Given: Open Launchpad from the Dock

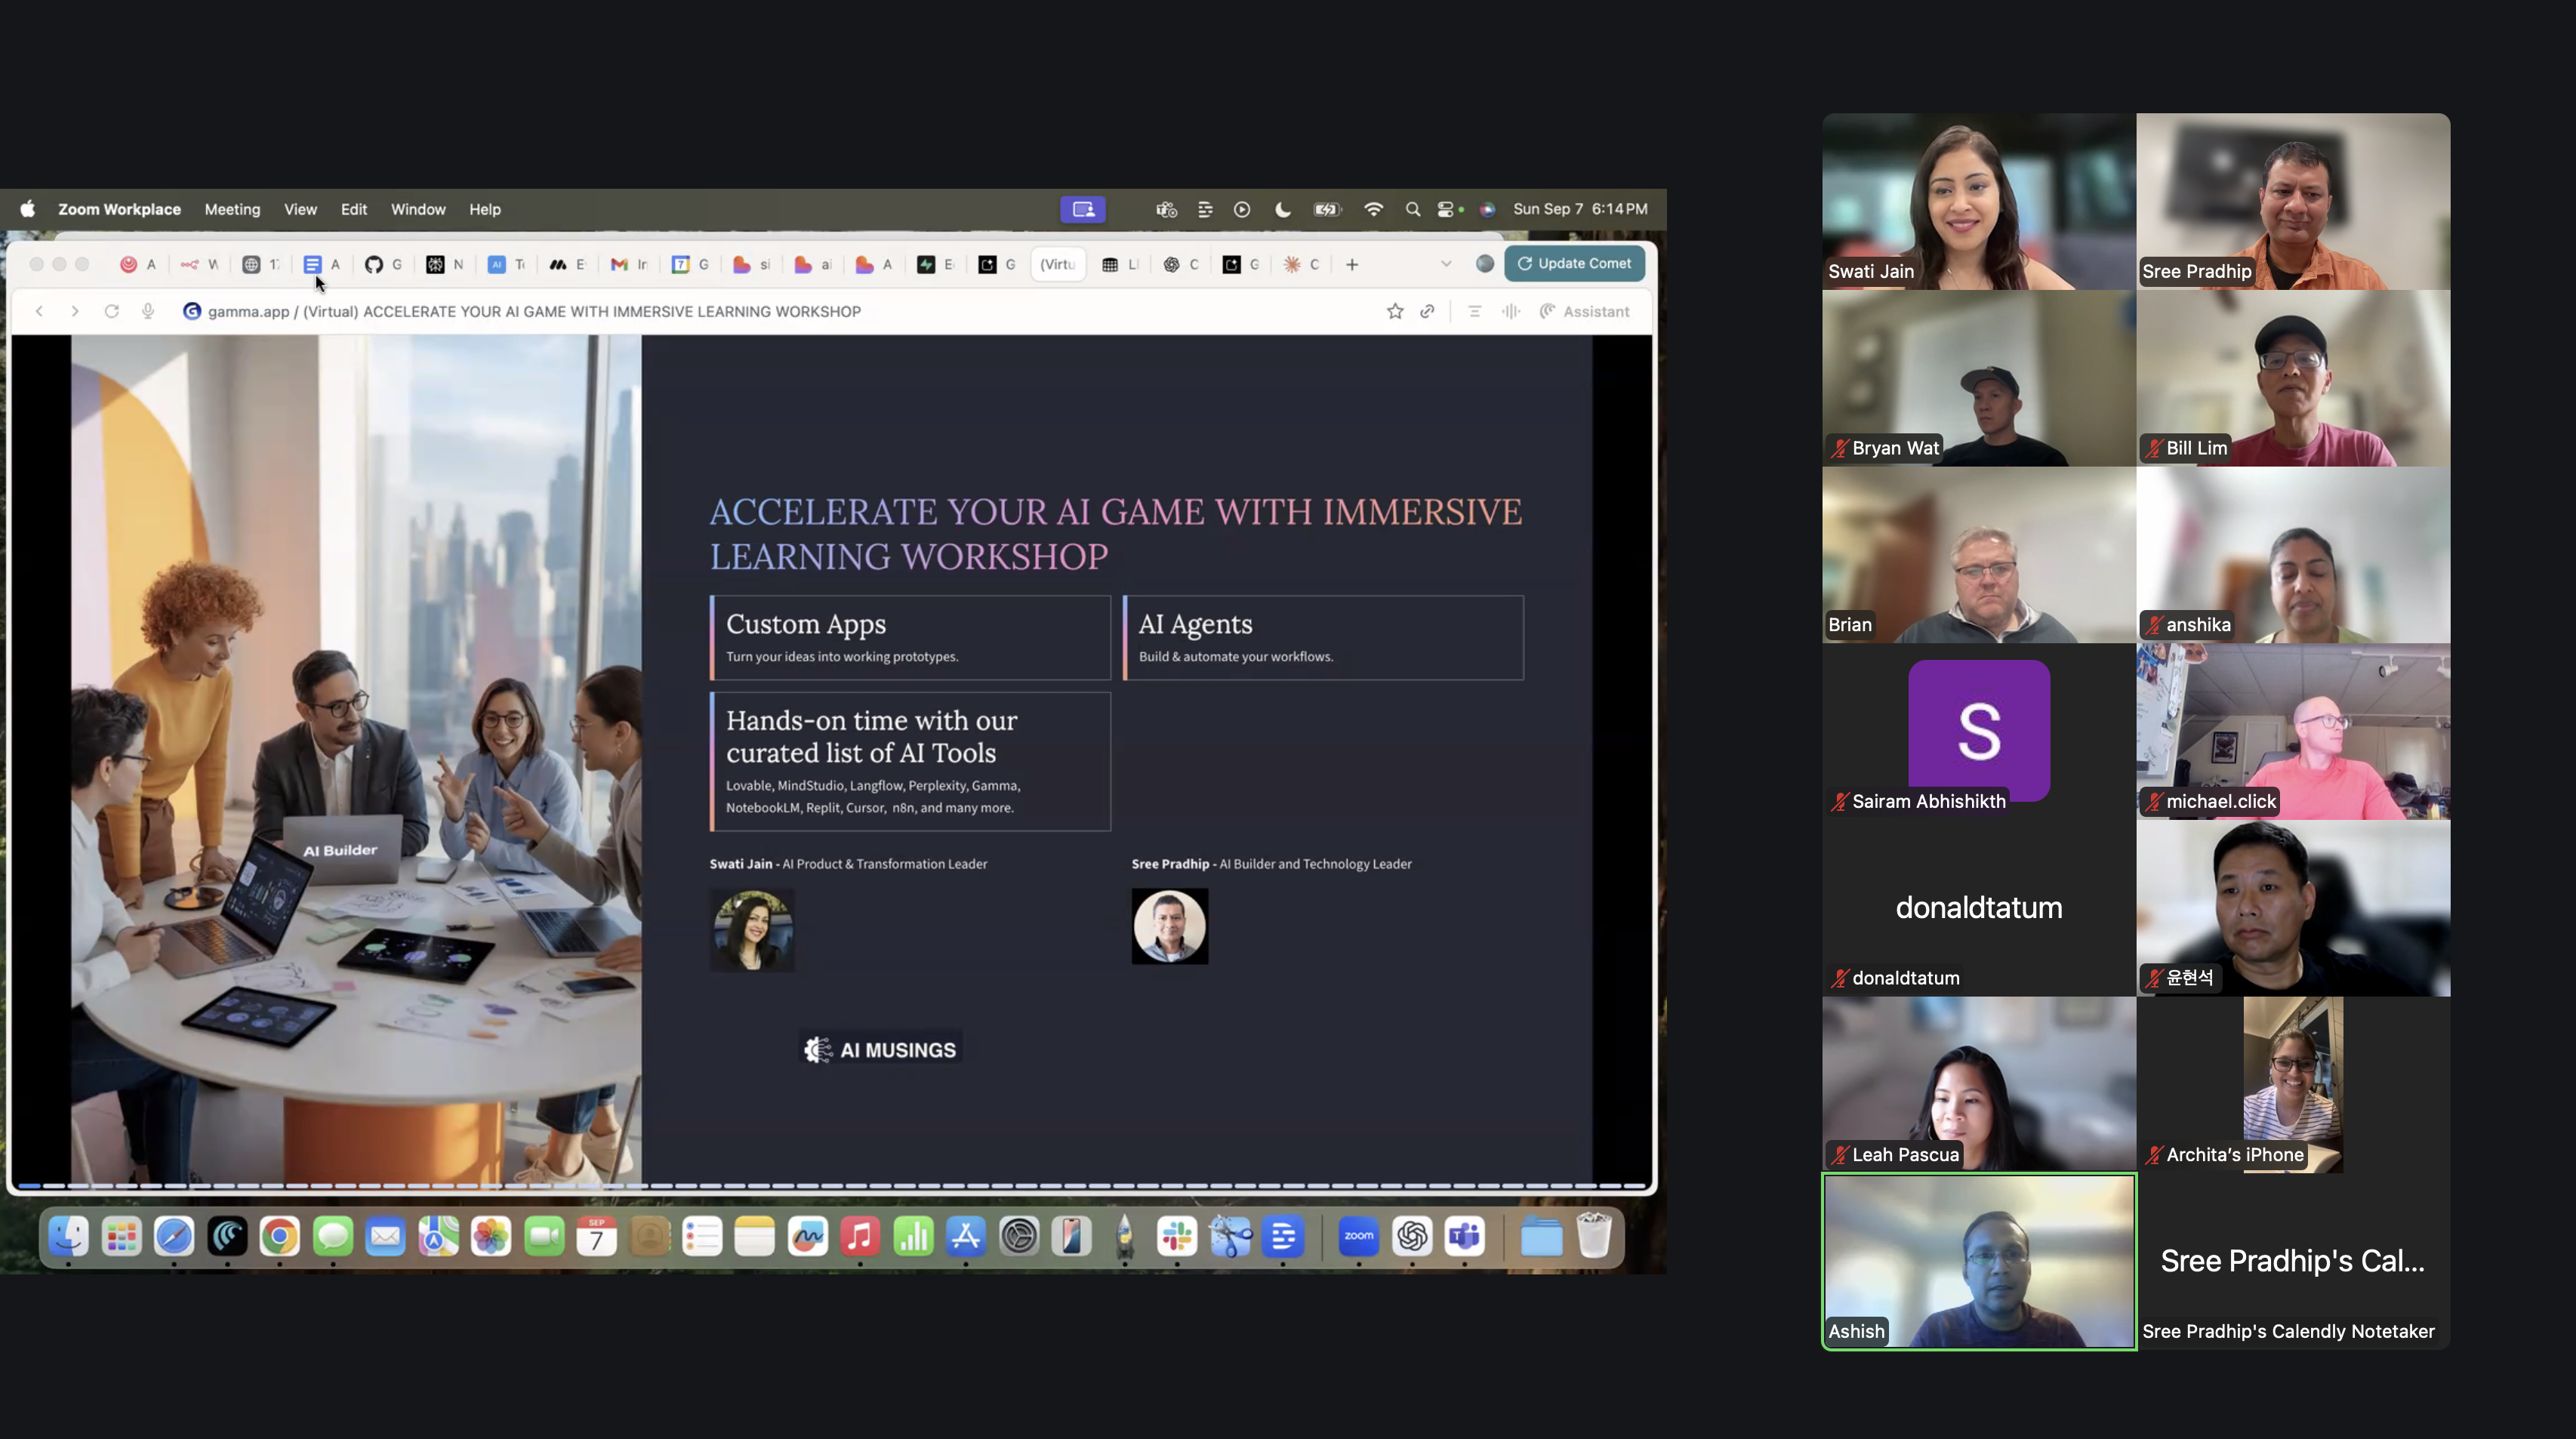Looking at the screenshot, I should [122, 1237].
